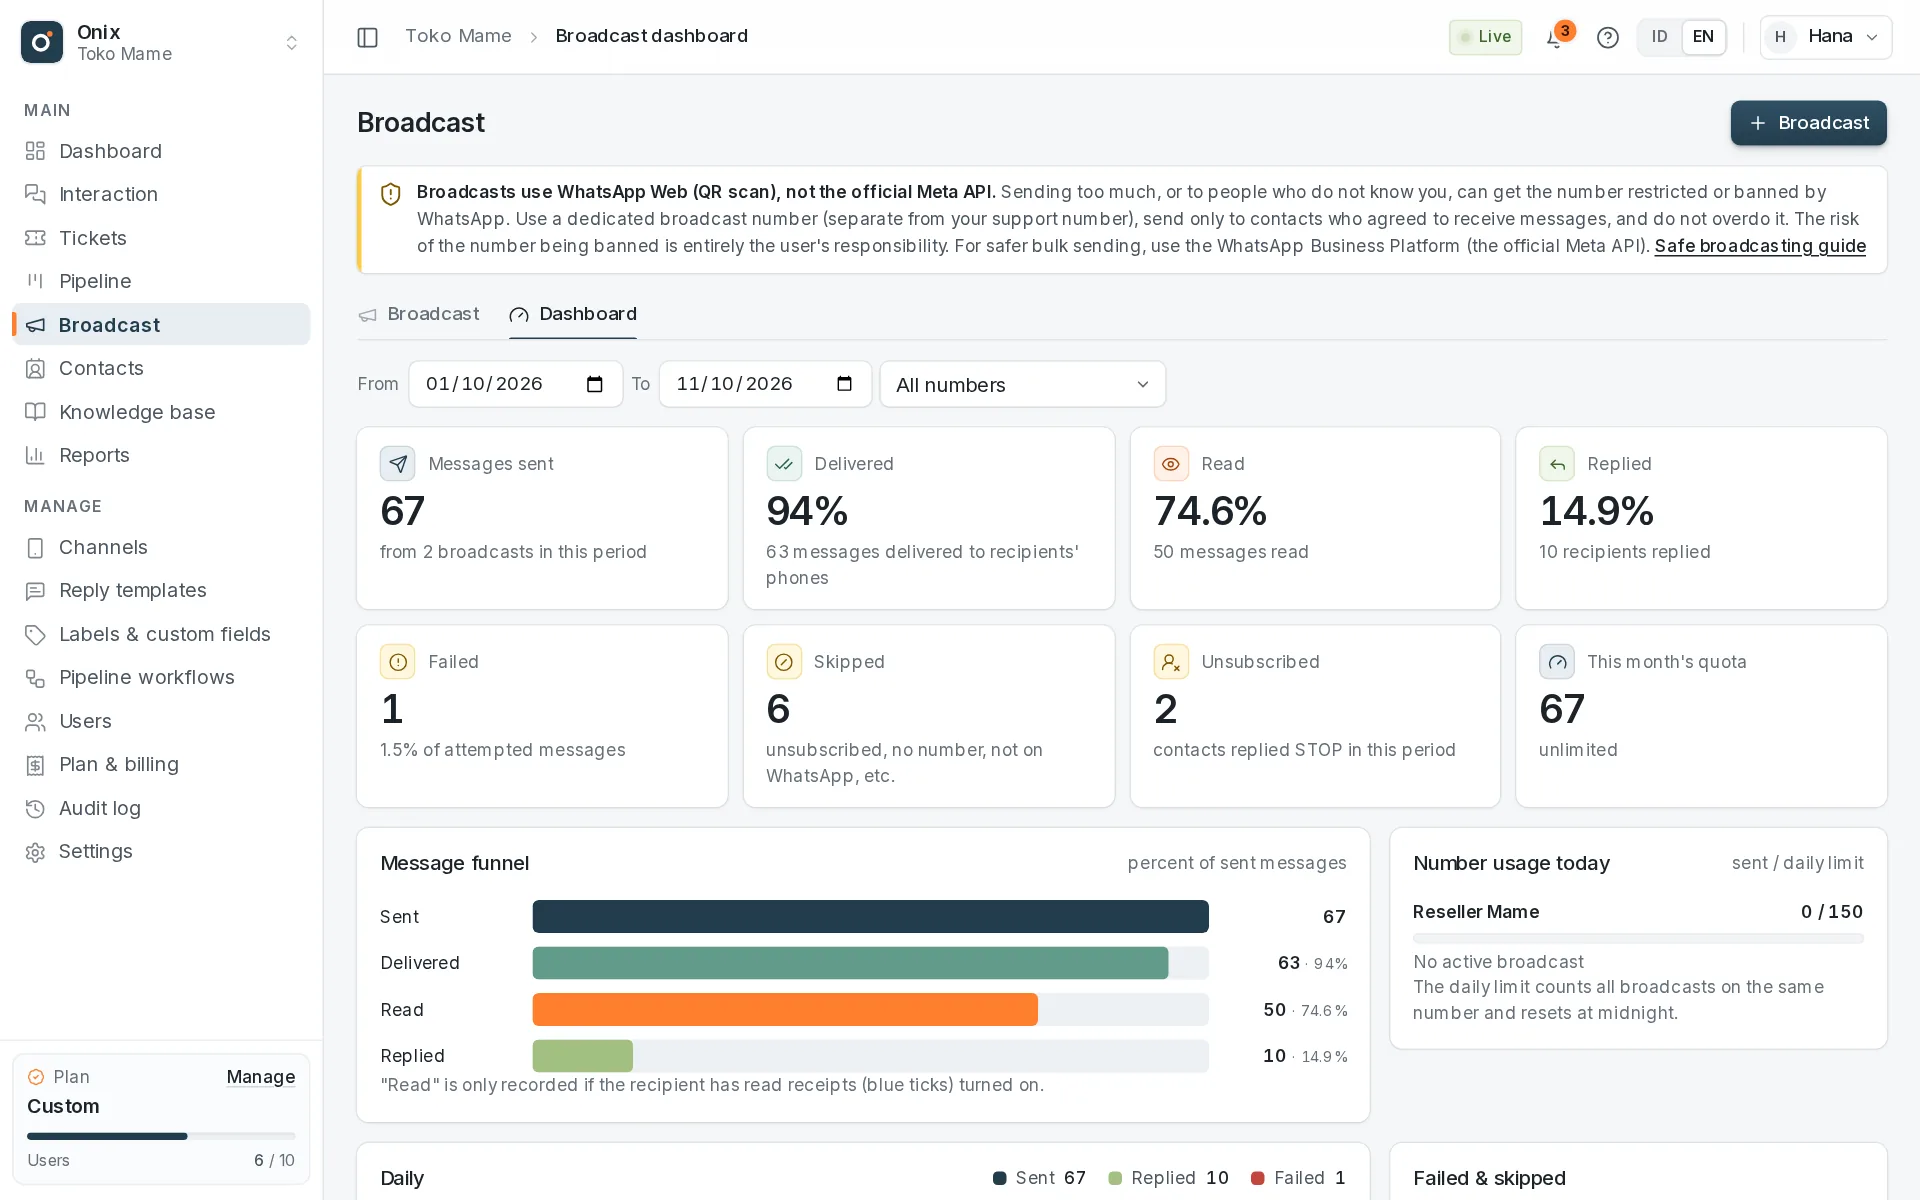Screen dimensions: 1920x1200
Task: Click the Messages sent paper plane icon
Action: point(397,464)
